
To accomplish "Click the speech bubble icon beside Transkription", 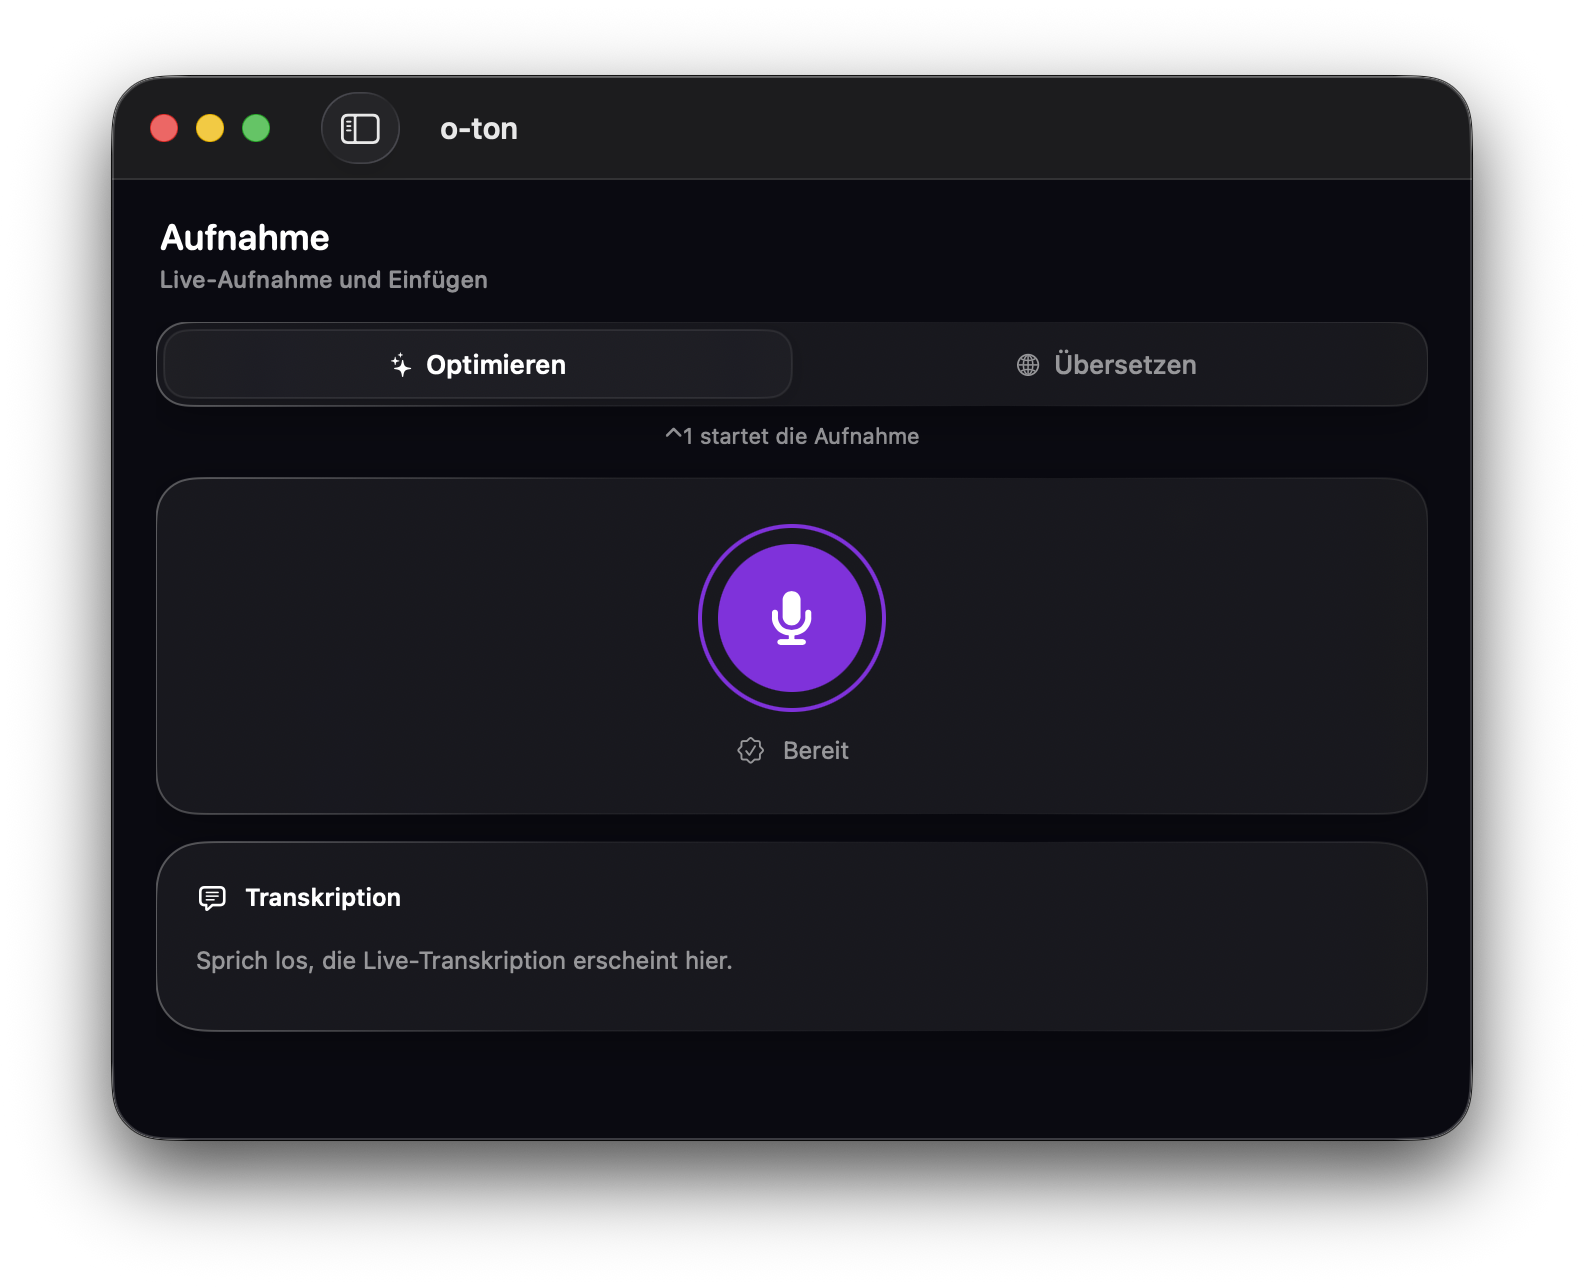I will point(213,897).
